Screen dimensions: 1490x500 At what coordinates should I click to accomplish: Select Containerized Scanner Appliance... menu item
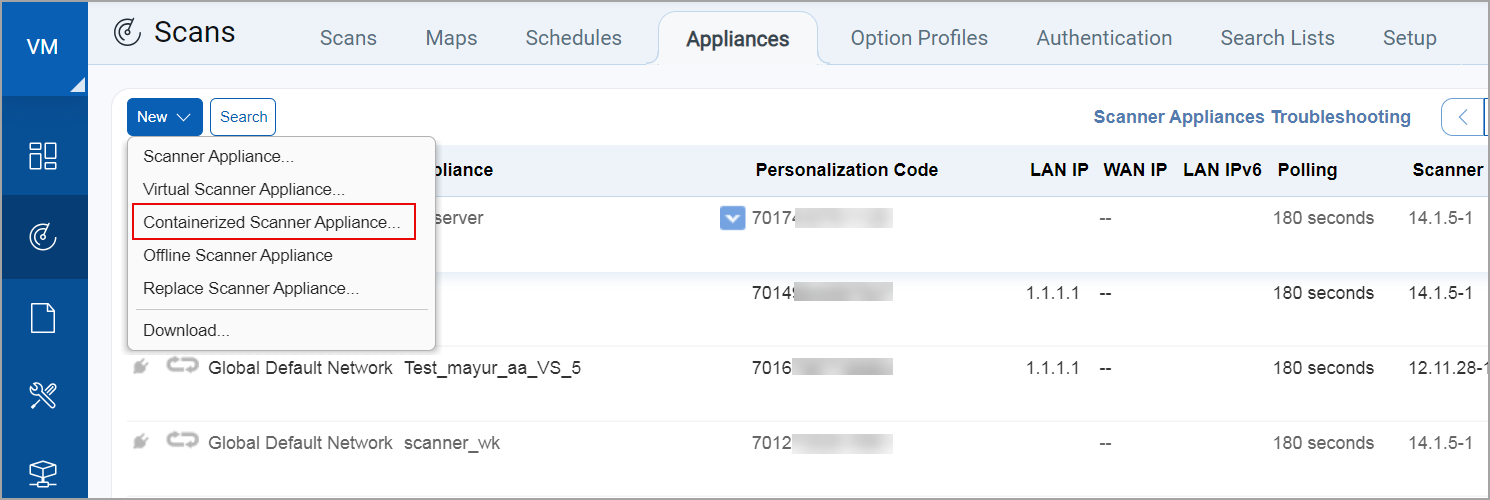(273, 222)
